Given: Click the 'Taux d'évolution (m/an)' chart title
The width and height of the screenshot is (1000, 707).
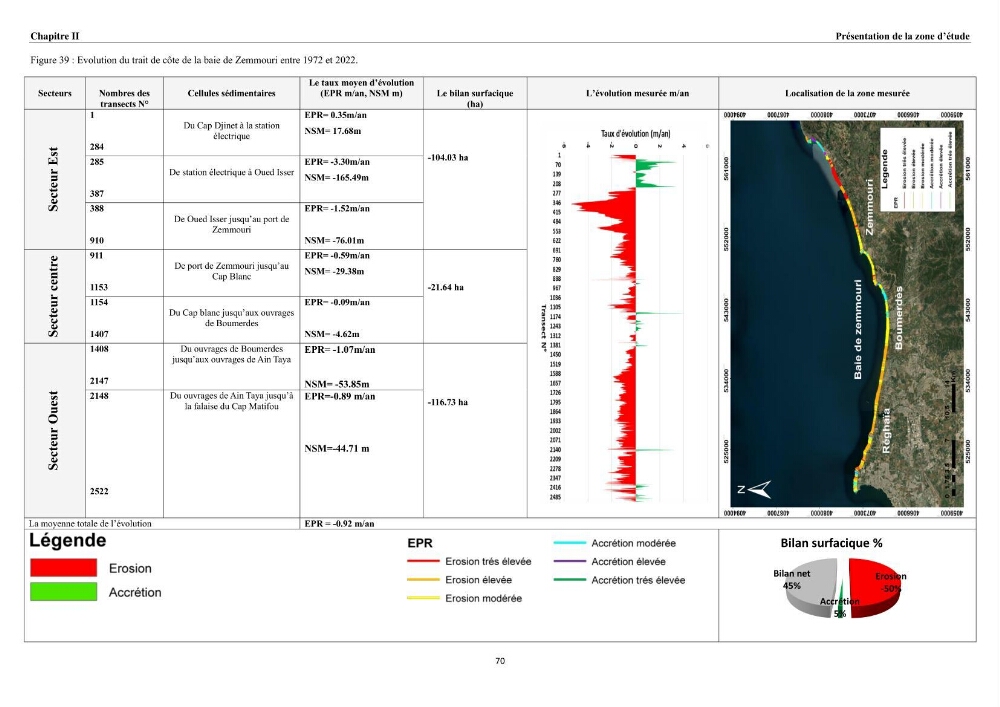Looking at the screenshot, I should pos(635,133).
